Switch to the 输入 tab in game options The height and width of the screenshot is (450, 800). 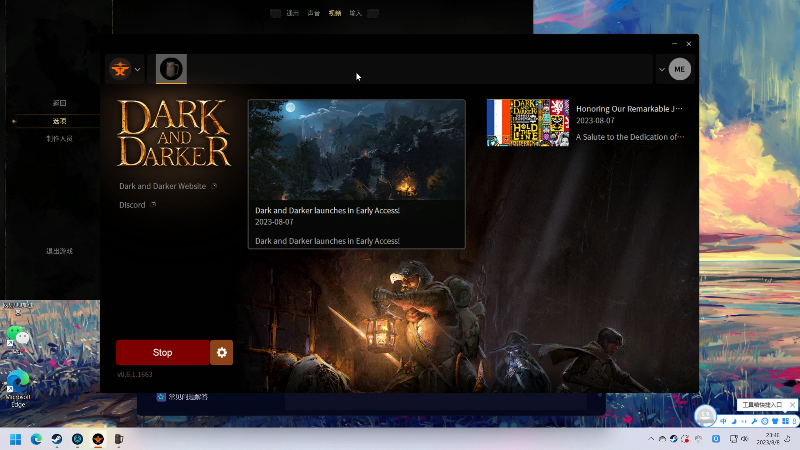click(x=356, y=13)
